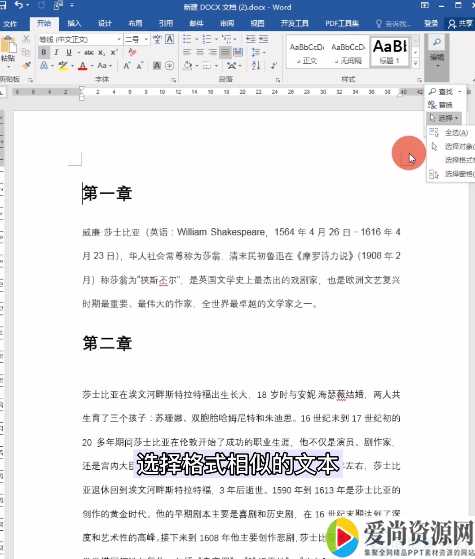Click the Increase Indent icon

263,39
